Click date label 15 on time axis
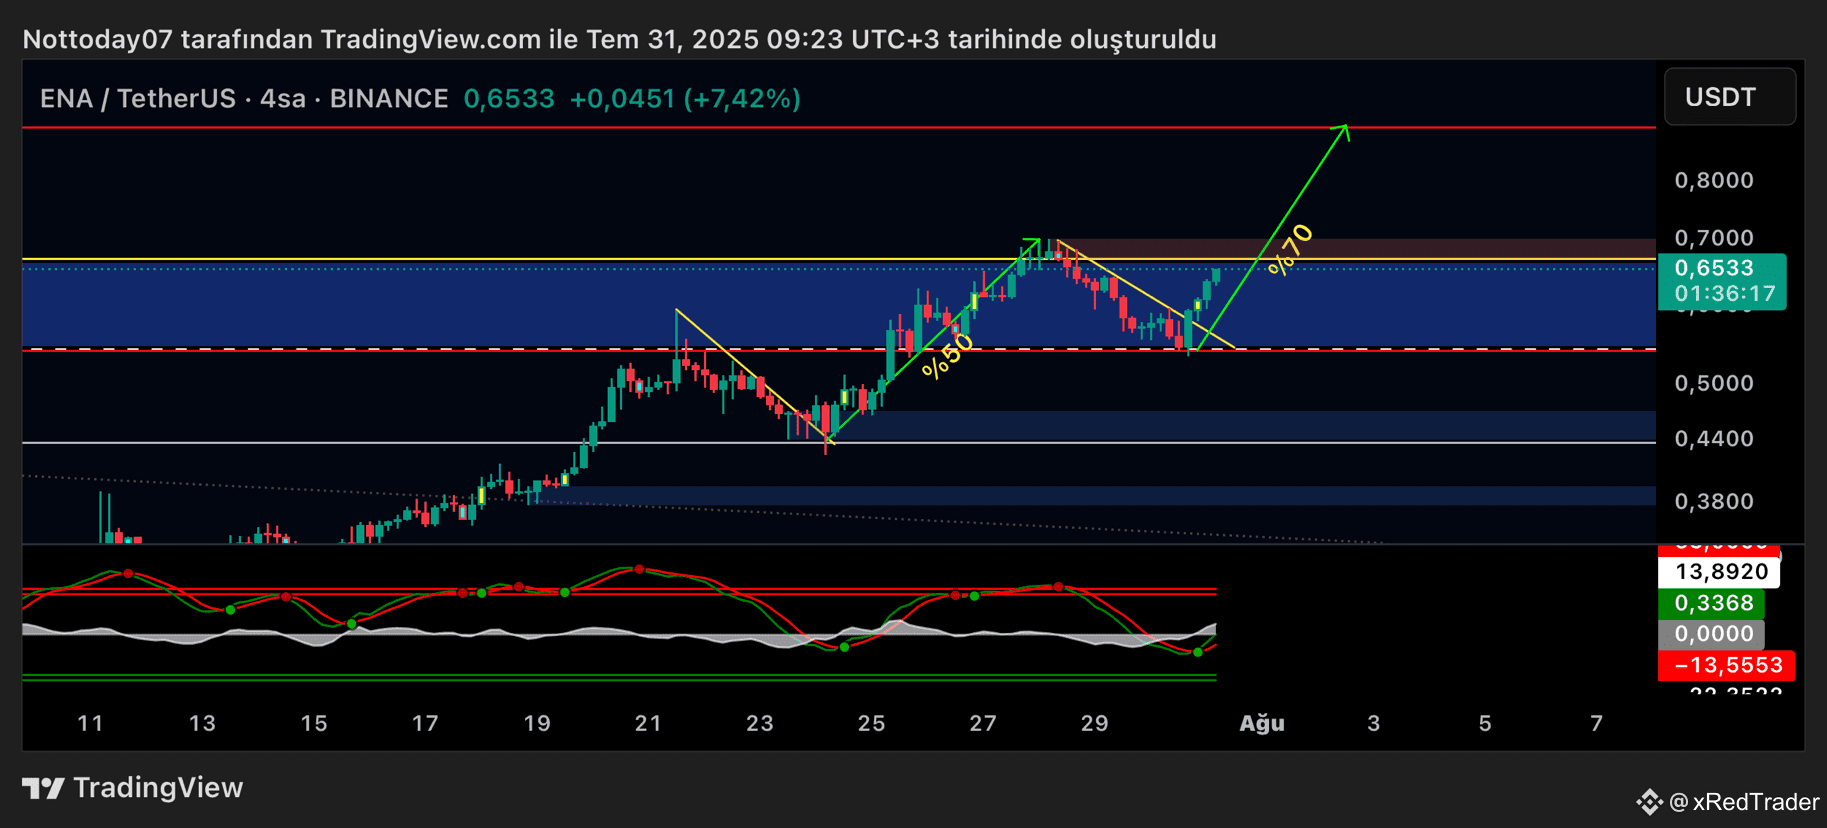This screenshot has width=1827, height=828. (314, 723)
